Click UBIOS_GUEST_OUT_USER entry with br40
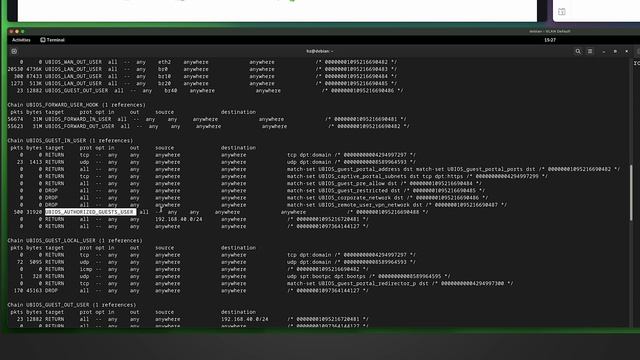Screen dimensions: 640x360 pos(76,91)
